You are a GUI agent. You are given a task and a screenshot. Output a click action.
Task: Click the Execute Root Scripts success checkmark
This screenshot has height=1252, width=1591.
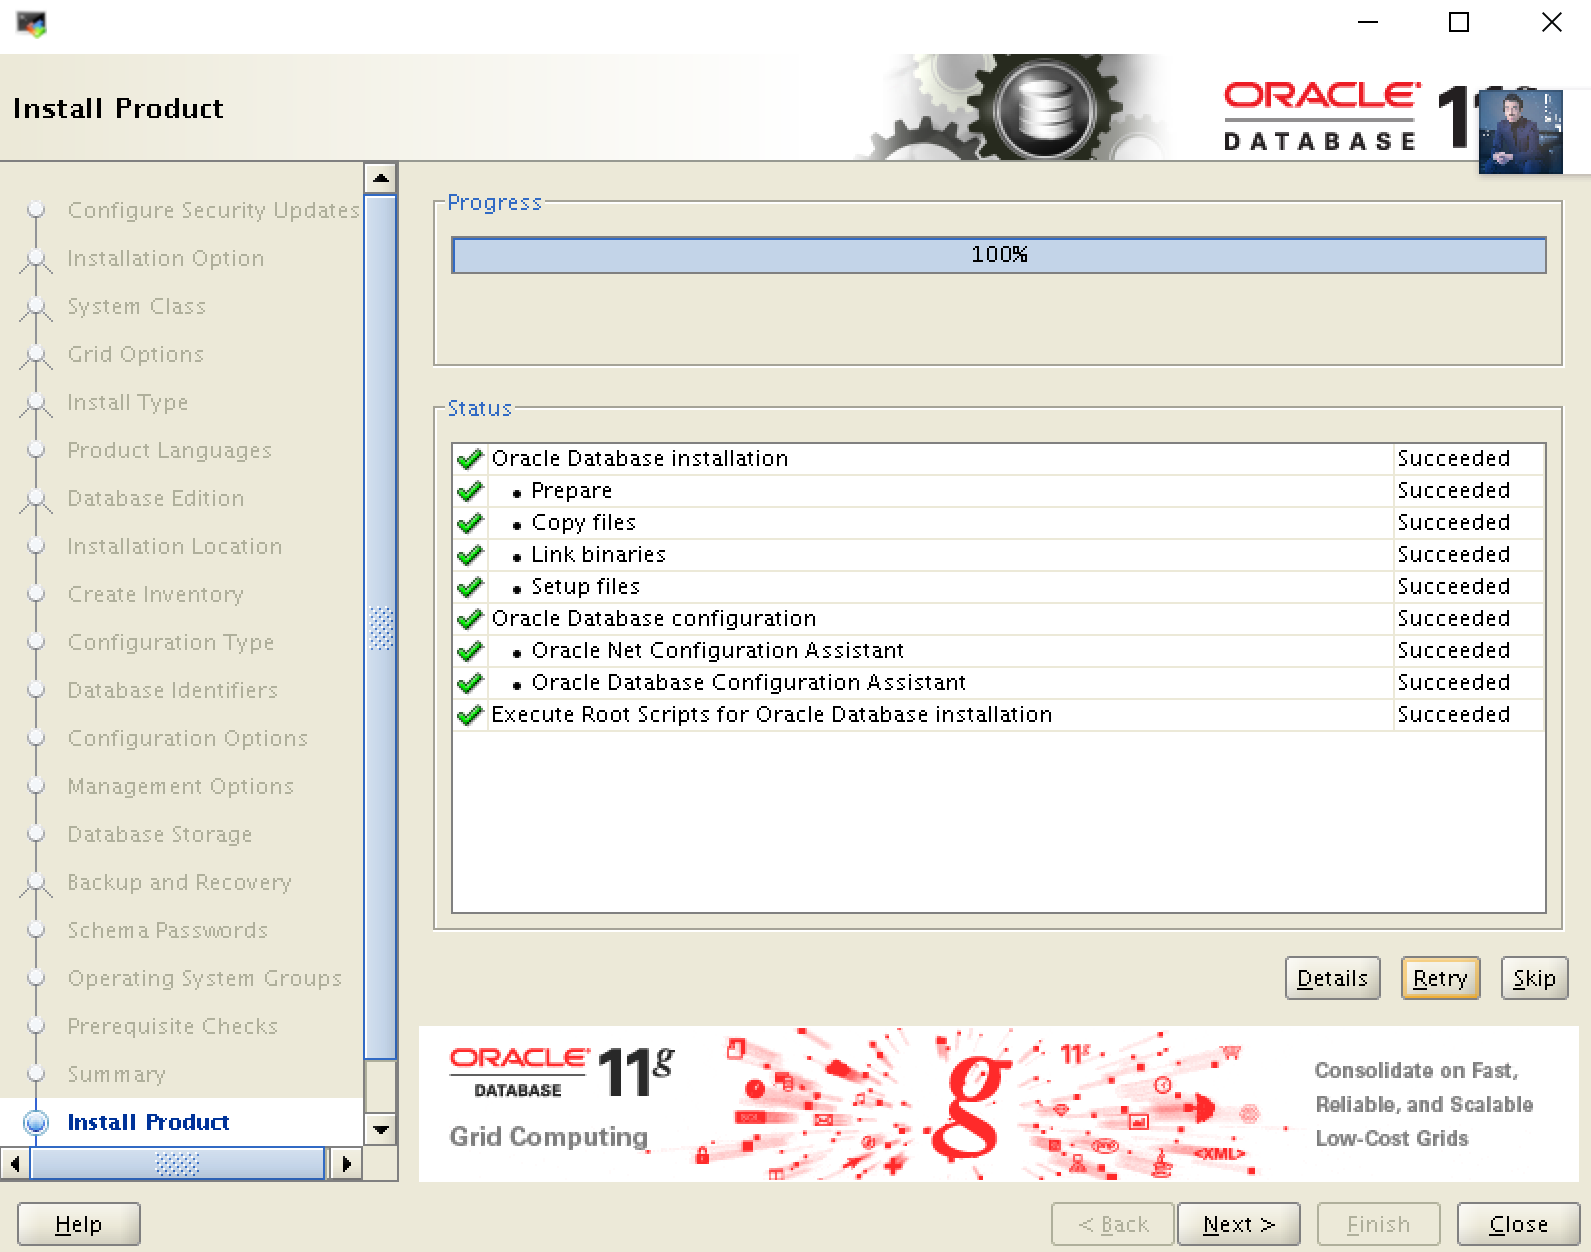[x=470, y=715]
